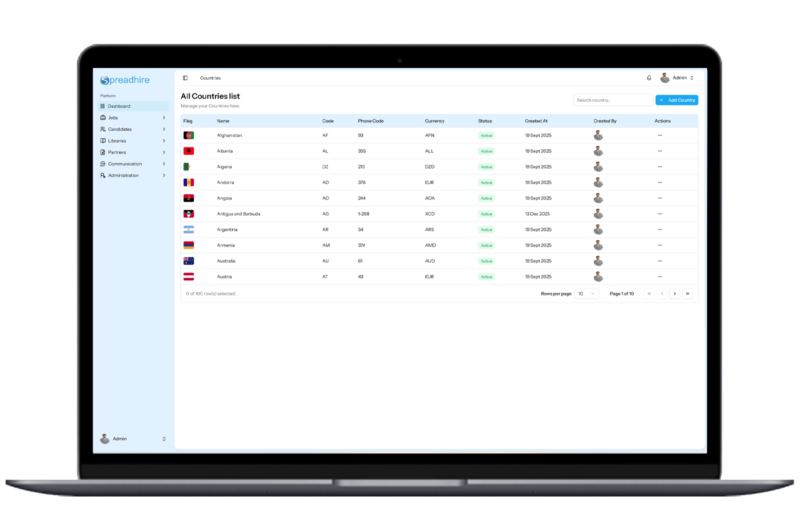The image size is (800, 530).
Task: Select Dashboard in the sidebar
Action: (118, 106)
